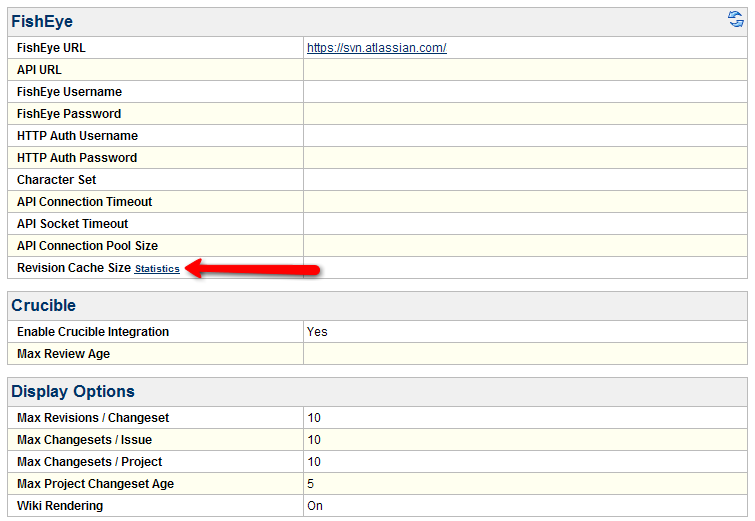
Task: Select the HTTP Auth Username label
Action: 77,136
